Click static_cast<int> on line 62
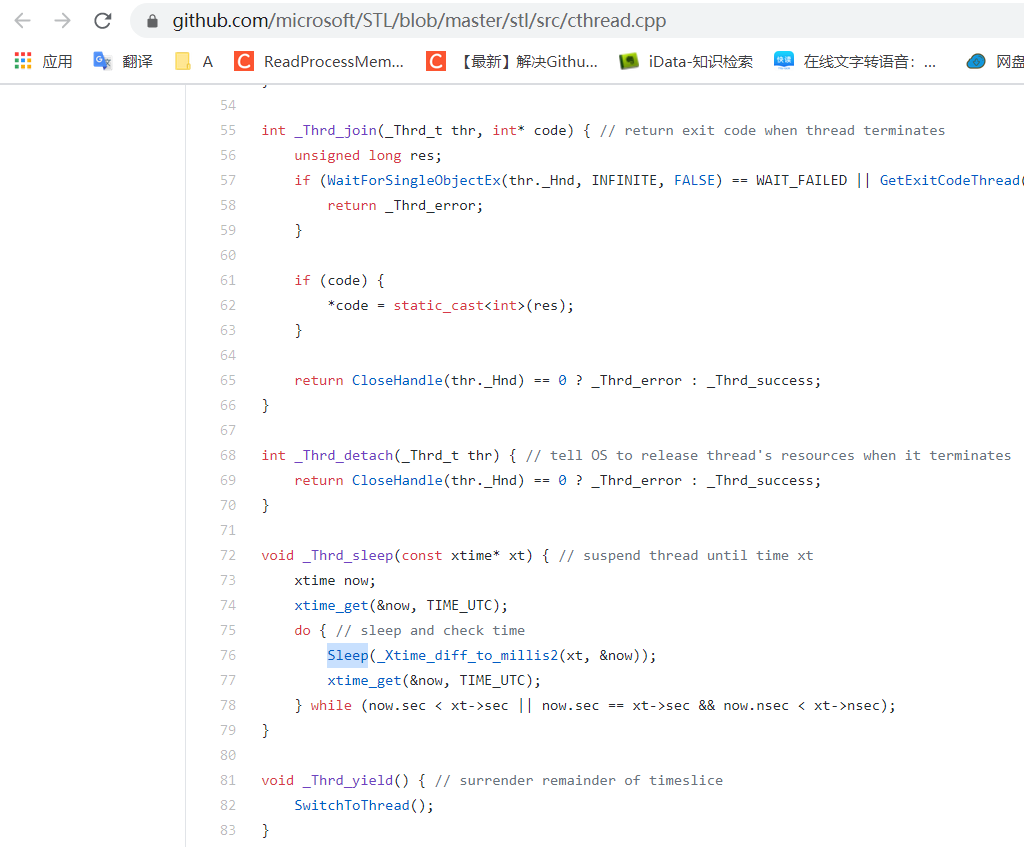1024x847 pixels. point(459,306)
